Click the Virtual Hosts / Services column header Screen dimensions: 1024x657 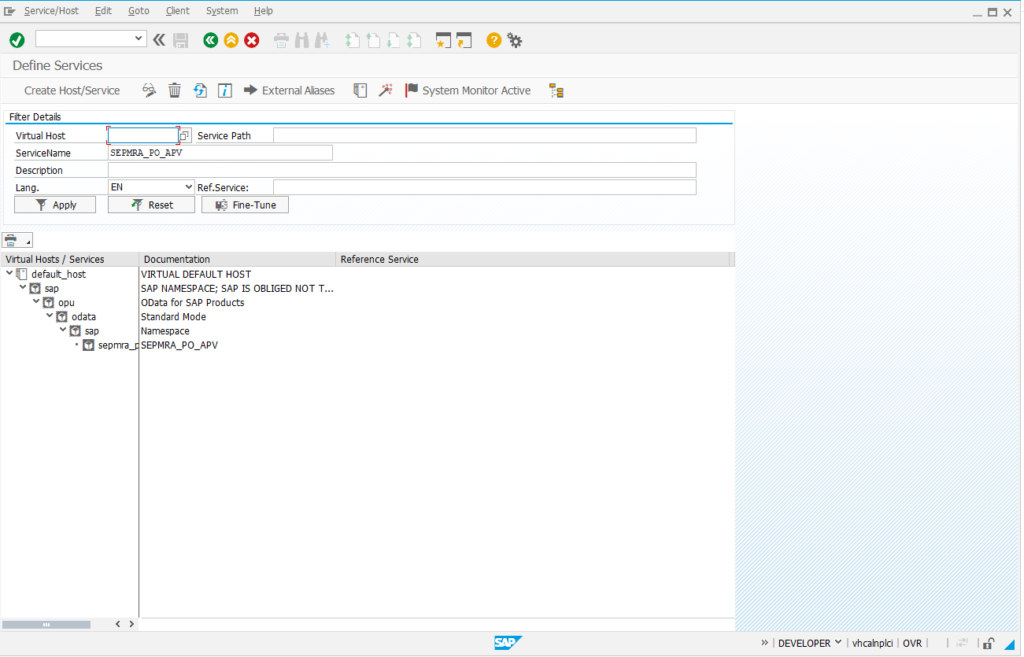69,259
